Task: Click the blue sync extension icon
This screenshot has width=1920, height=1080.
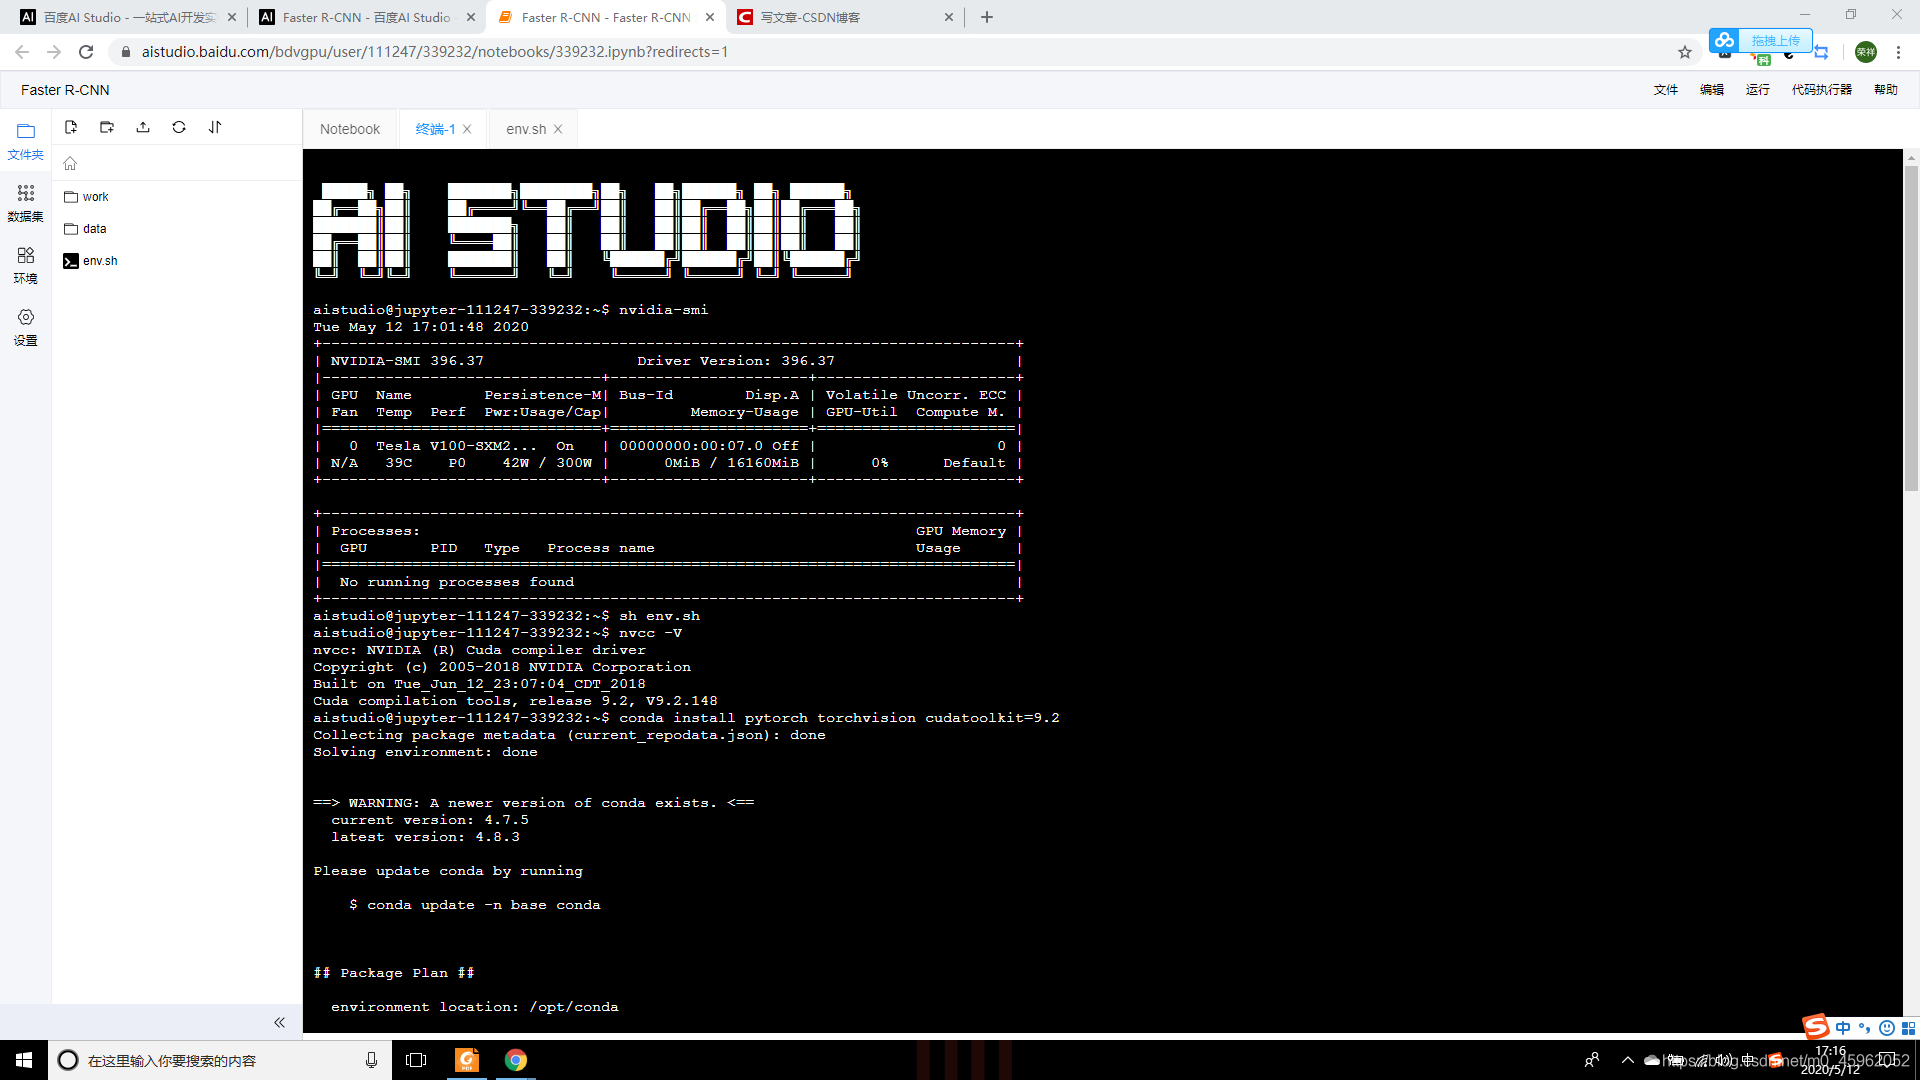Action: [x=1821, y=52]
